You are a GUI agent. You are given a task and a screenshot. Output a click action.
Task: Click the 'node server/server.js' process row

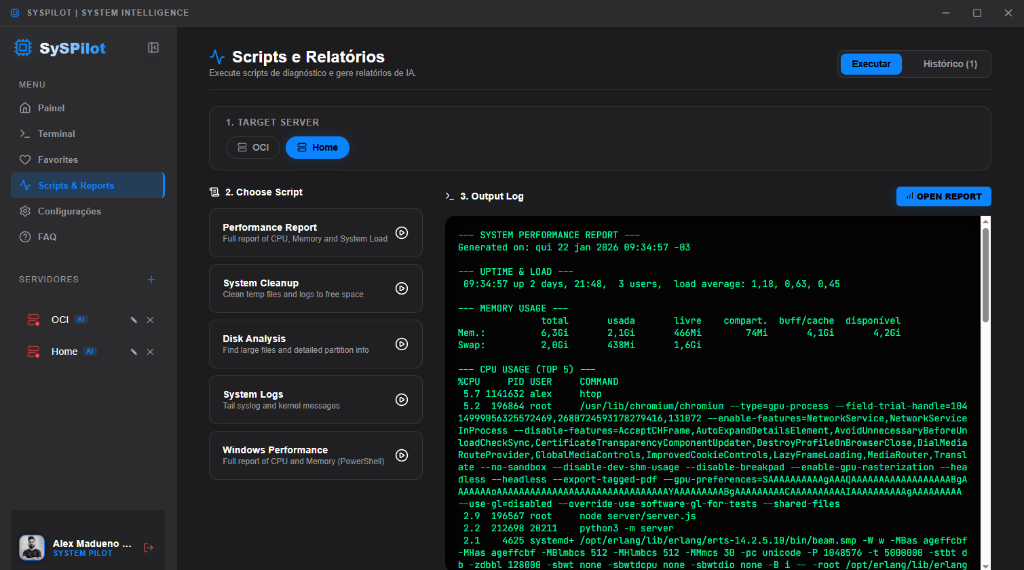click(x=579, y=516)
